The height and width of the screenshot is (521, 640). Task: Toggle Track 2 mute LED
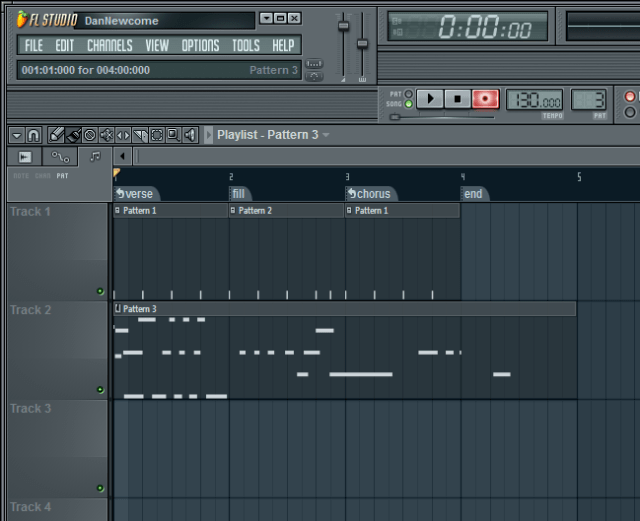point(100,390)
